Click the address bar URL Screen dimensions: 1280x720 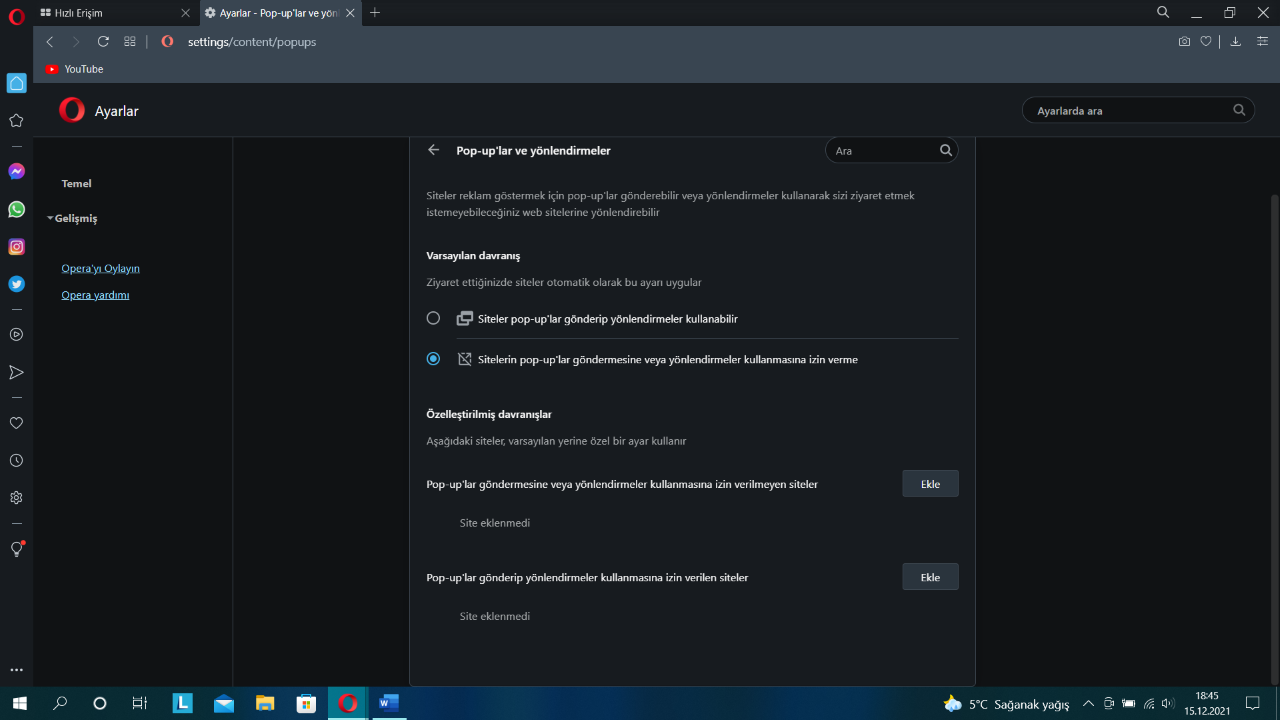point(252,42)
